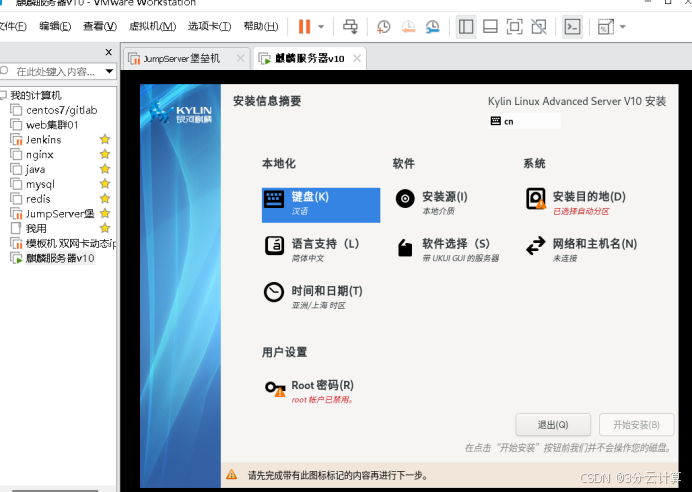Open the dropdown arrow beside the pause button

tap(322, 27)
